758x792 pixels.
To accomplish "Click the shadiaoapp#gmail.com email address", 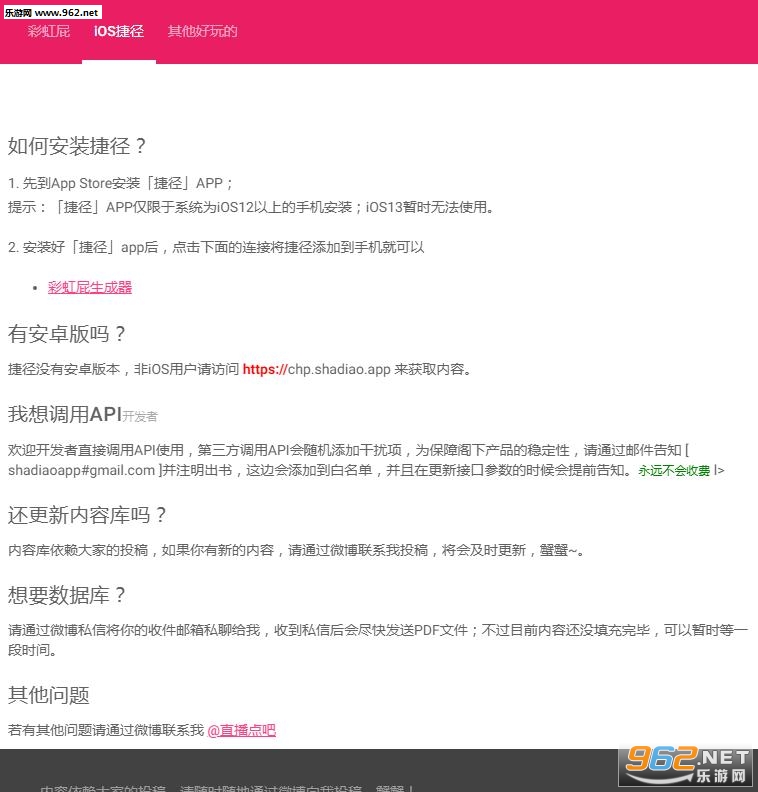I will [82, 470].
